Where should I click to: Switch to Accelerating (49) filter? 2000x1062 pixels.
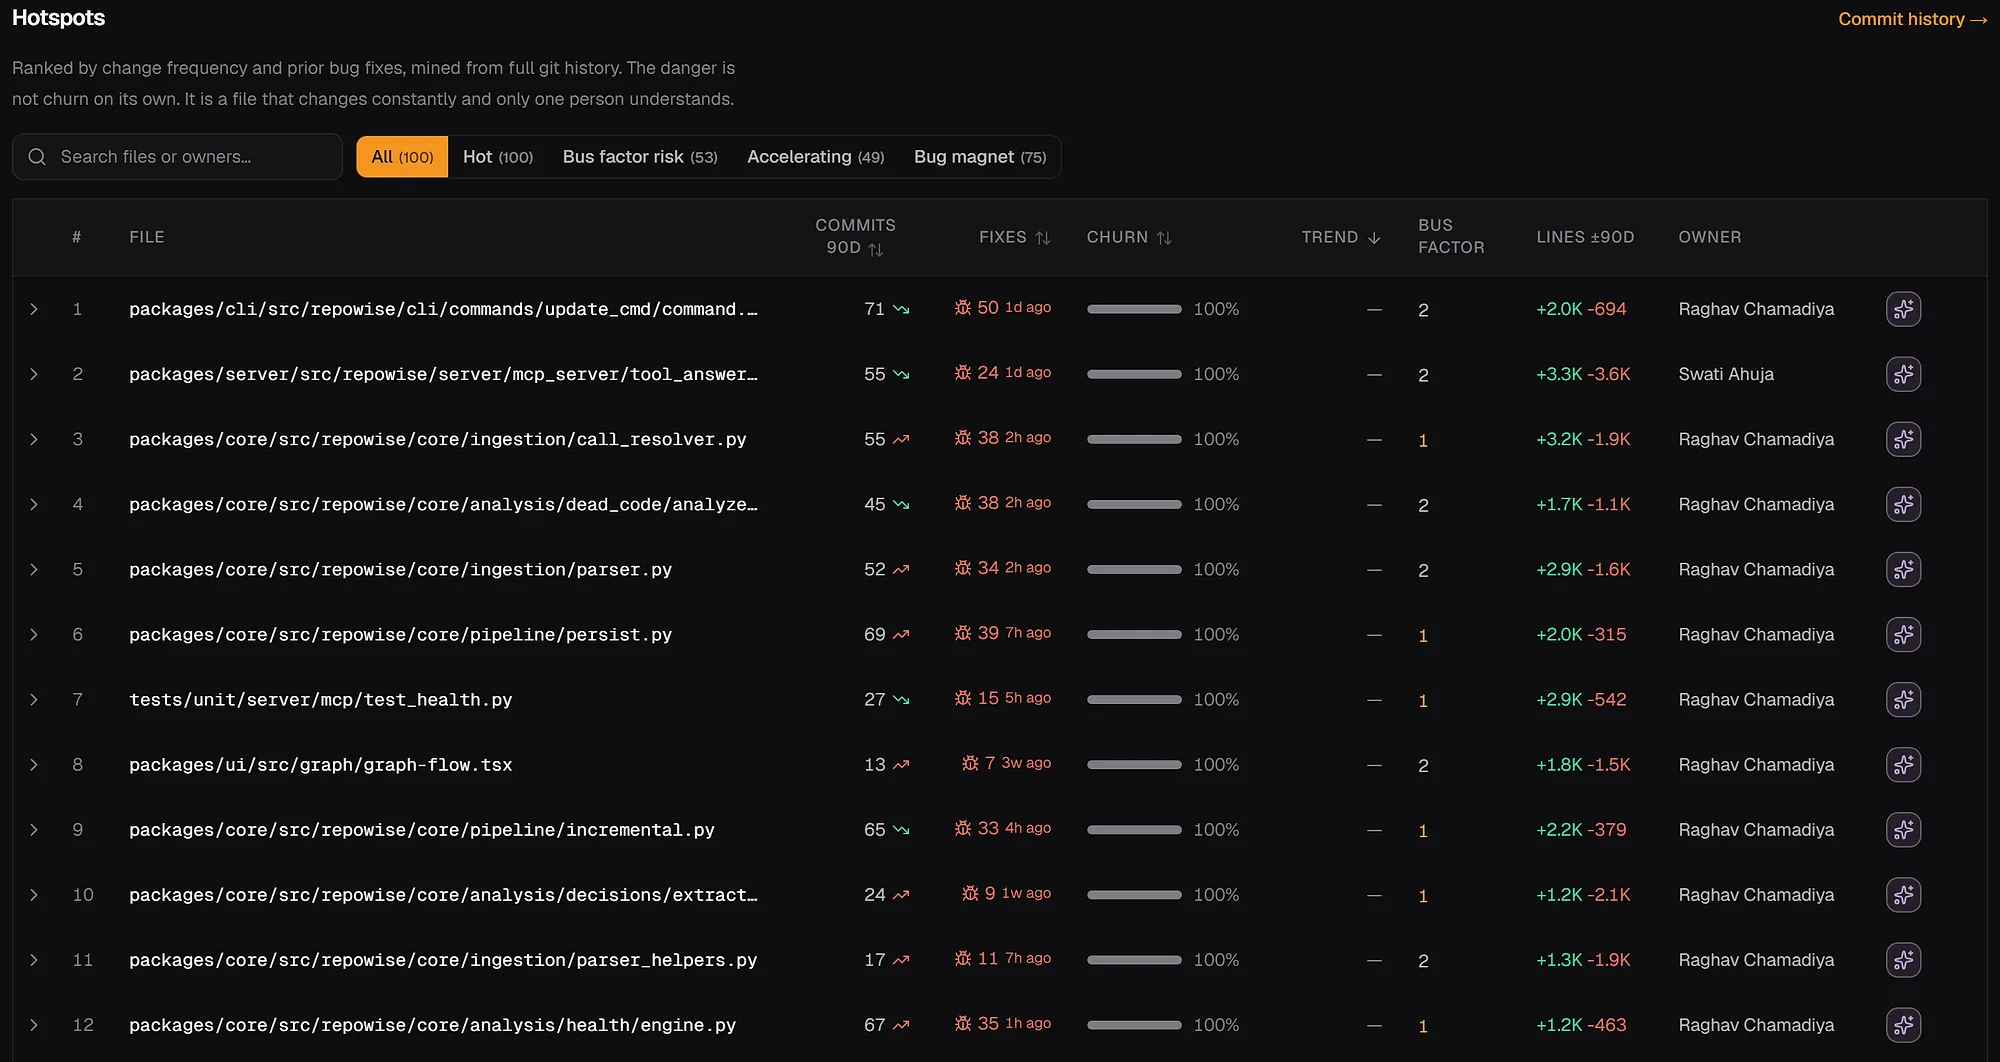coord(816,157)
